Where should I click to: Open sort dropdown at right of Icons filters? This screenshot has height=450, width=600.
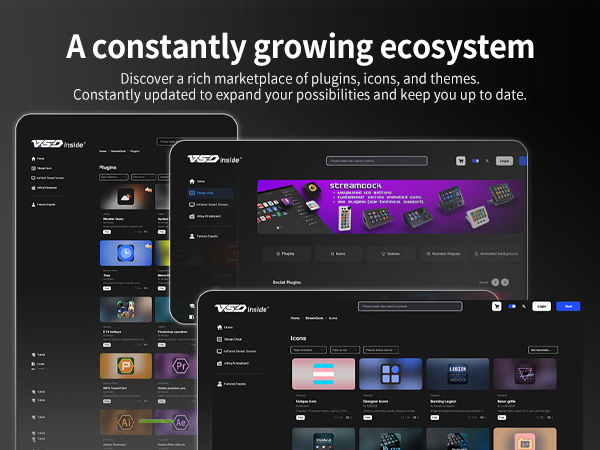(543, 350)
